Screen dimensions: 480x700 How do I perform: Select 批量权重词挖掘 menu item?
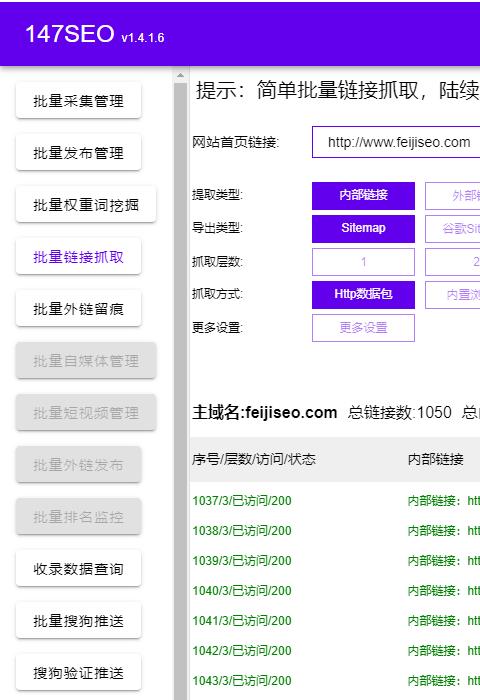[86, 205]
